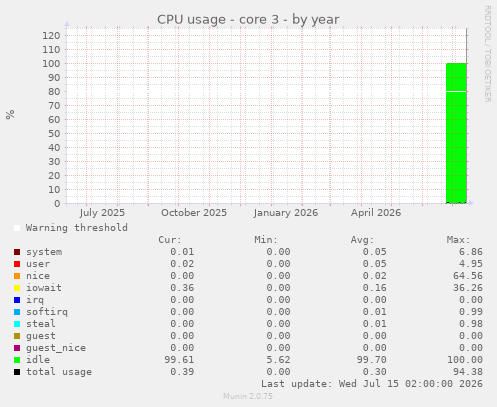Click the 'Max:' column header
The height and width of the screenshot is (407, 497).
click(459, 240)
